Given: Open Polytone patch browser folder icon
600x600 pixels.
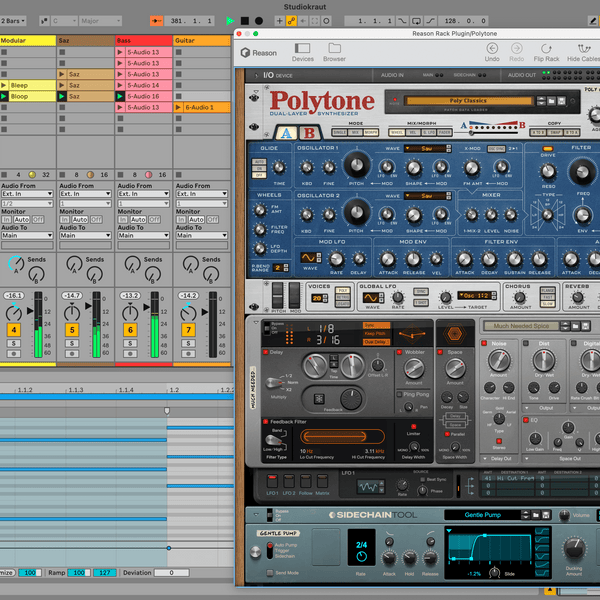Looking at the screenshot, I should pyautogui.click(x=551, y=101).
